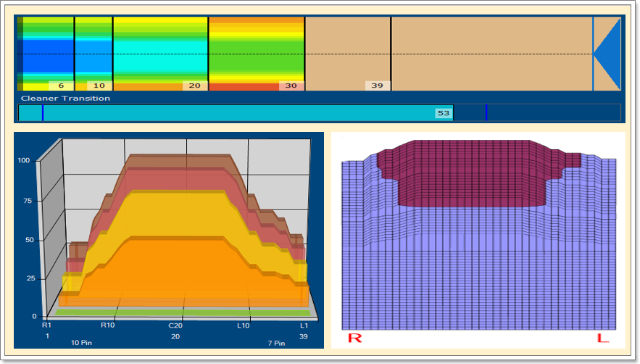This screenshot has height=364, width=640.
Task: Select the tan dry zone ending at 39 feet
Action: (x=348, y=54)
